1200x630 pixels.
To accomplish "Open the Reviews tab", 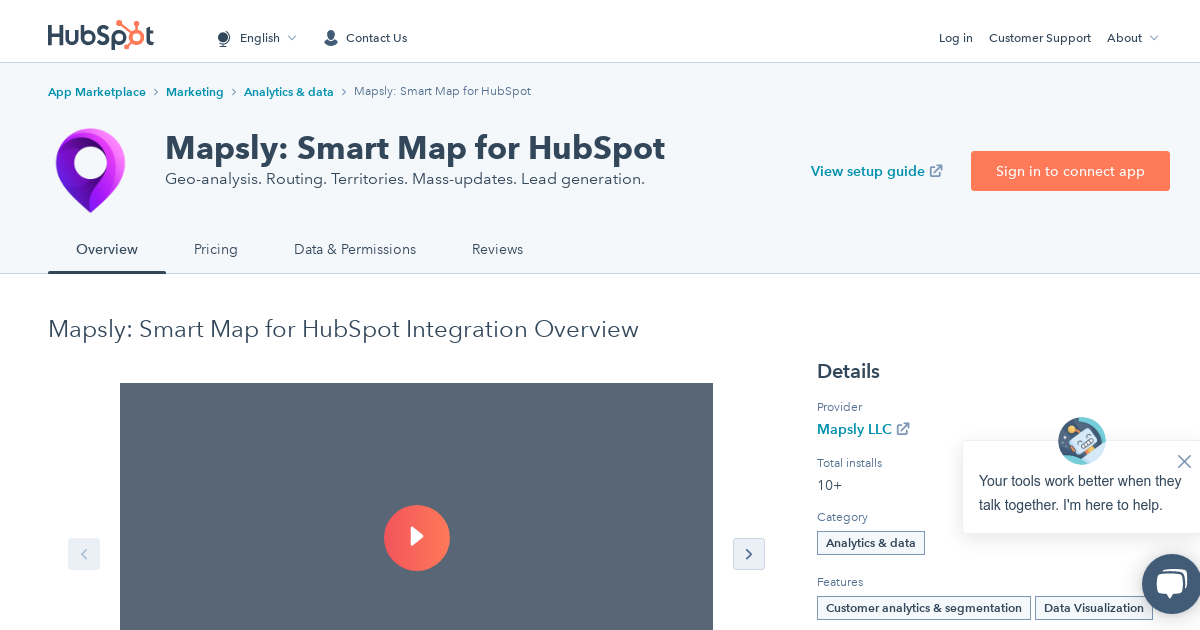I will pos(497,250).
